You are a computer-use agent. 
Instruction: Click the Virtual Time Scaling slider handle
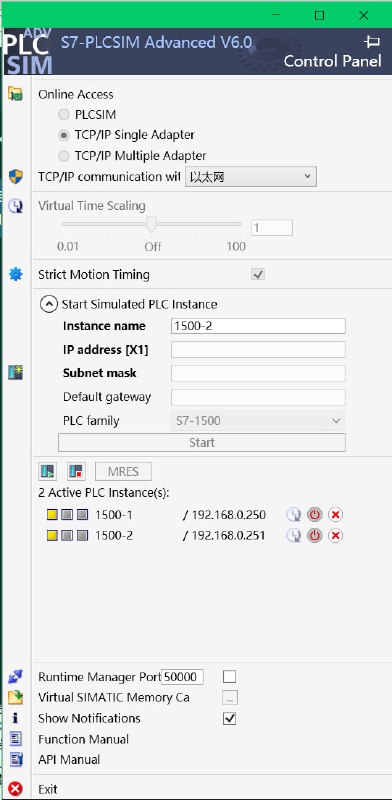151,224
